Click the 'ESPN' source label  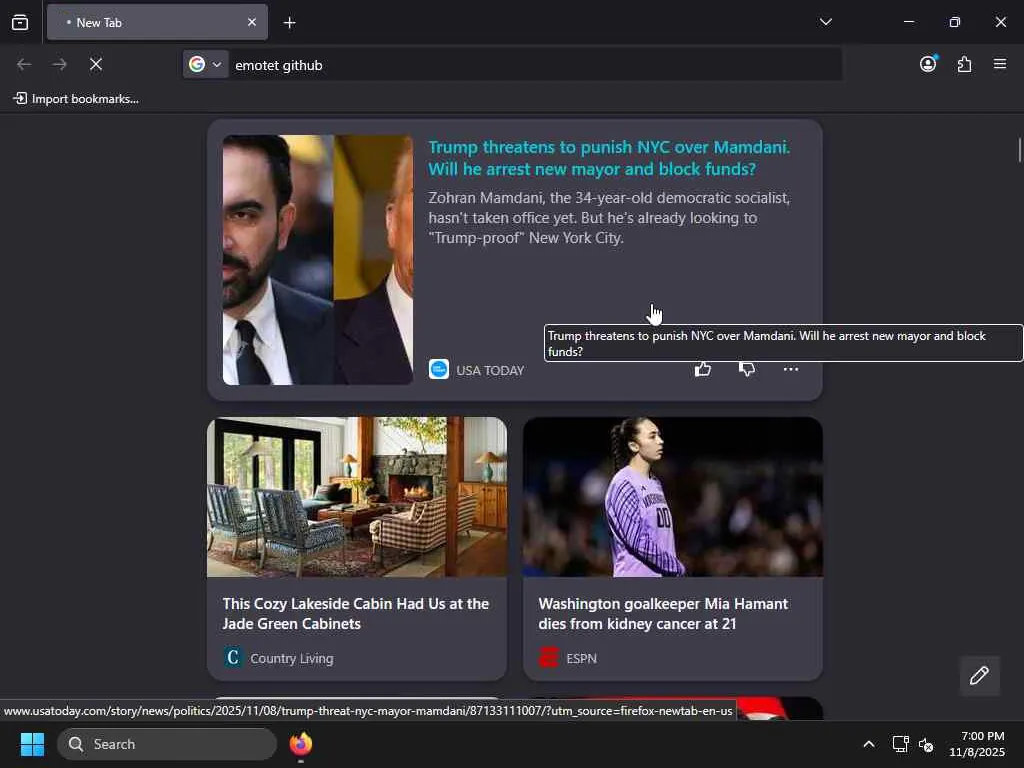(581, 658)
